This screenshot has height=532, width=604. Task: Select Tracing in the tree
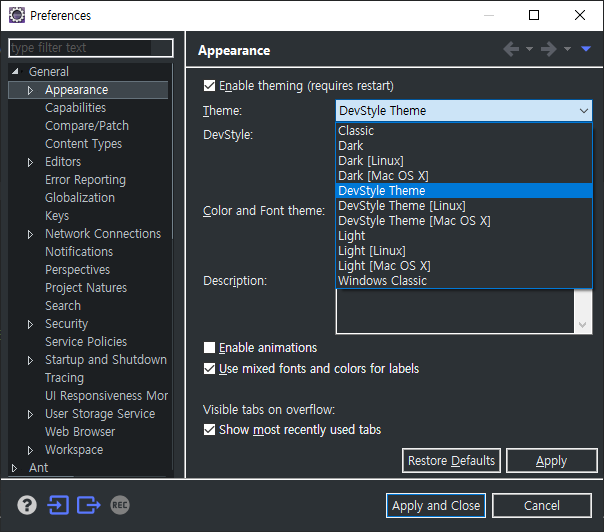click(x=64, y=378)
